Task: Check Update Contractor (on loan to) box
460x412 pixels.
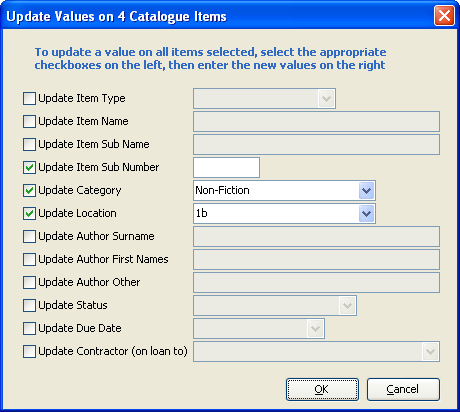Action: [x=29, y=351]
